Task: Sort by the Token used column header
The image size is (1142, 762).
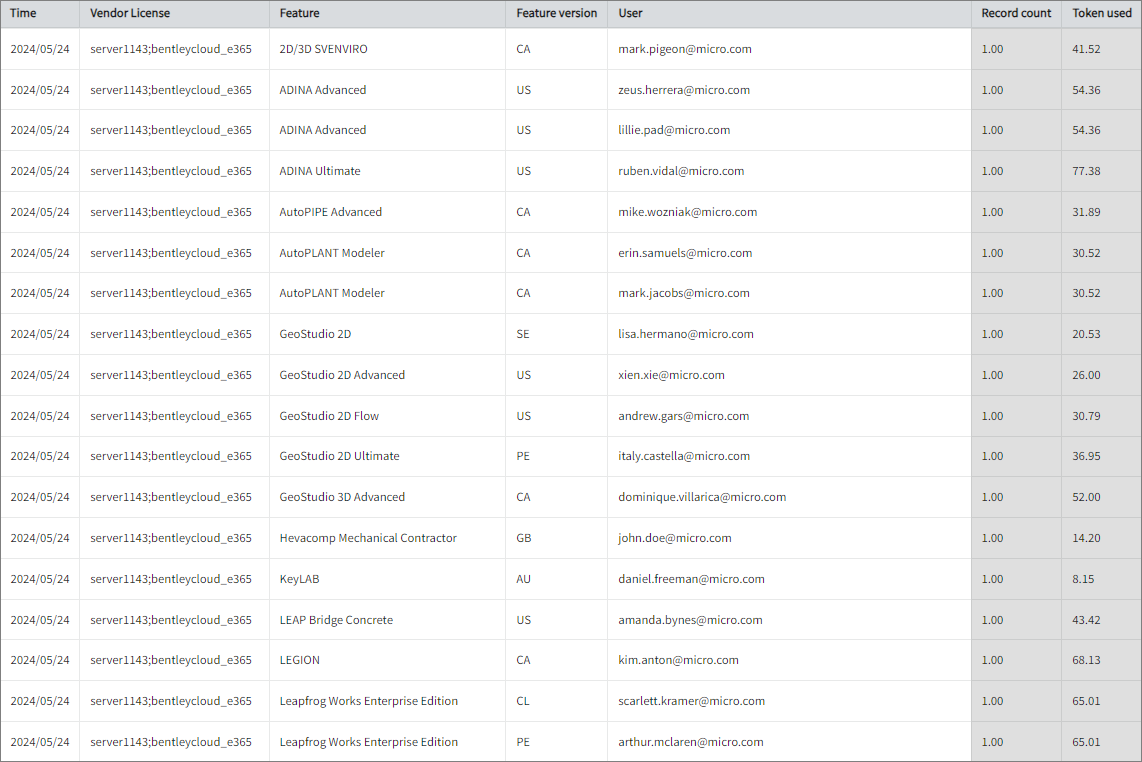Action: point(1102,14)
